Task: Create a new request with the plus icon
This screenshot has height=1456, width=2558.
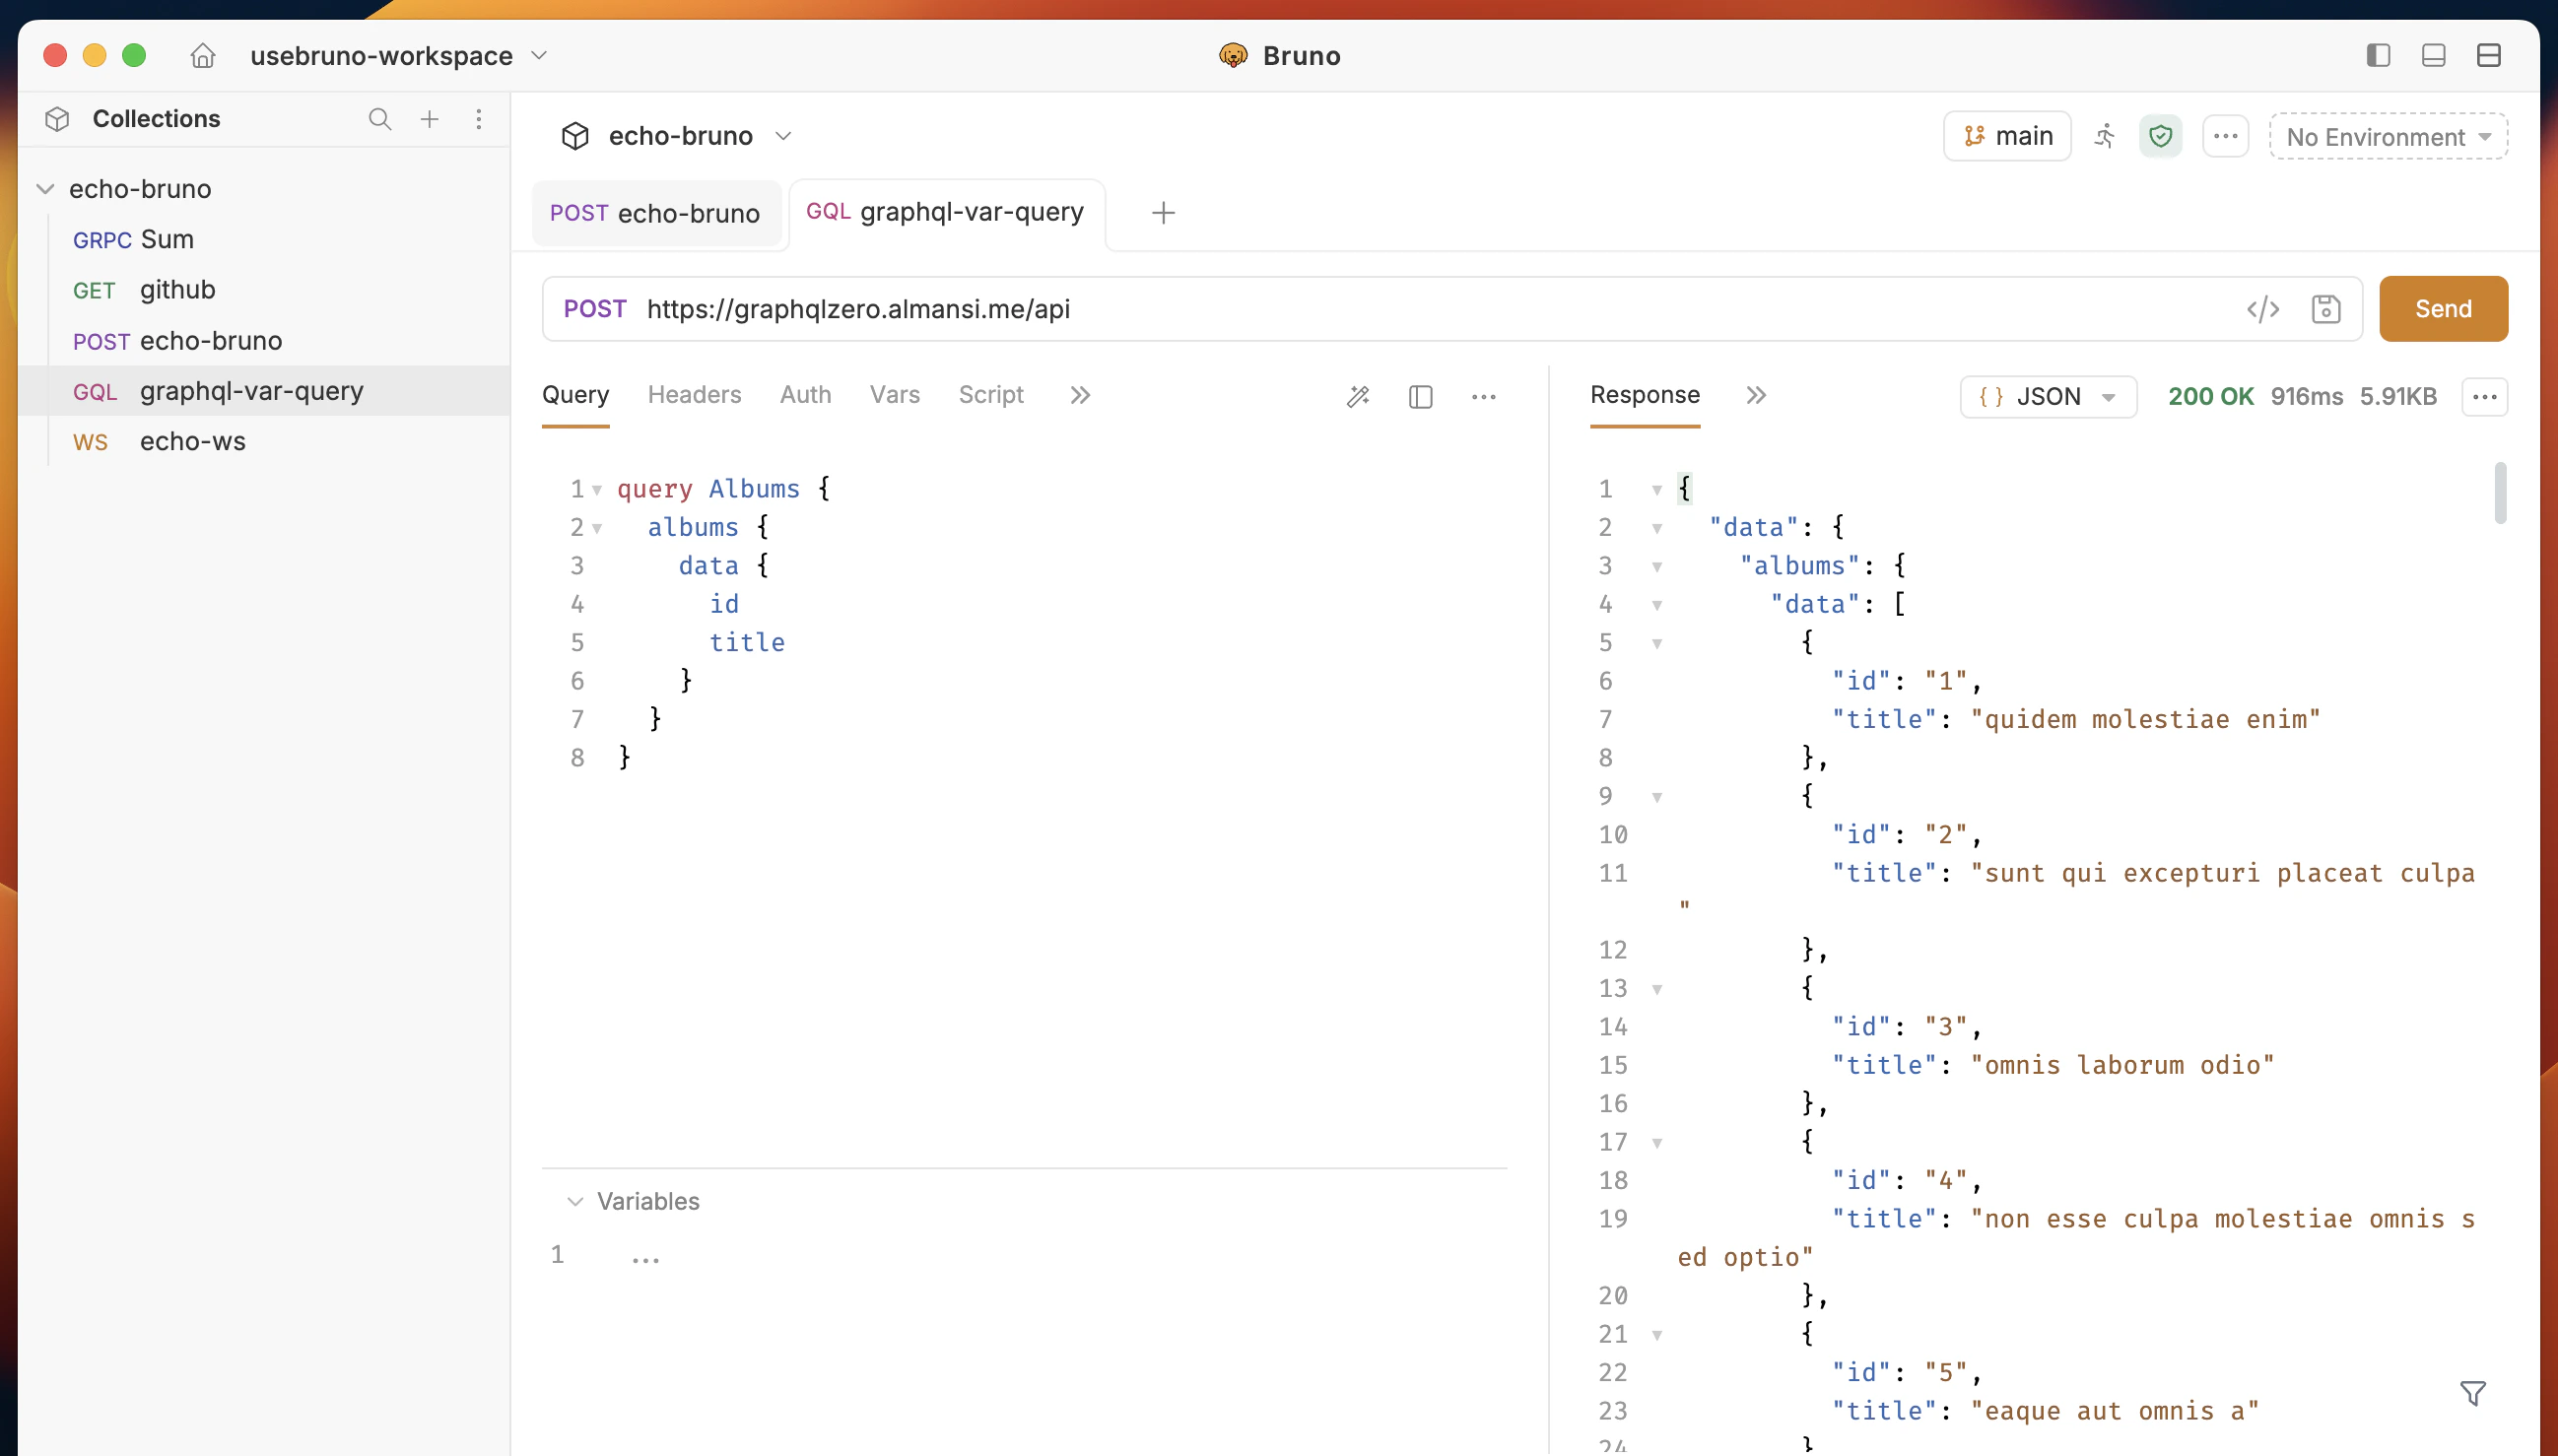Action: [x=429, y=119]
